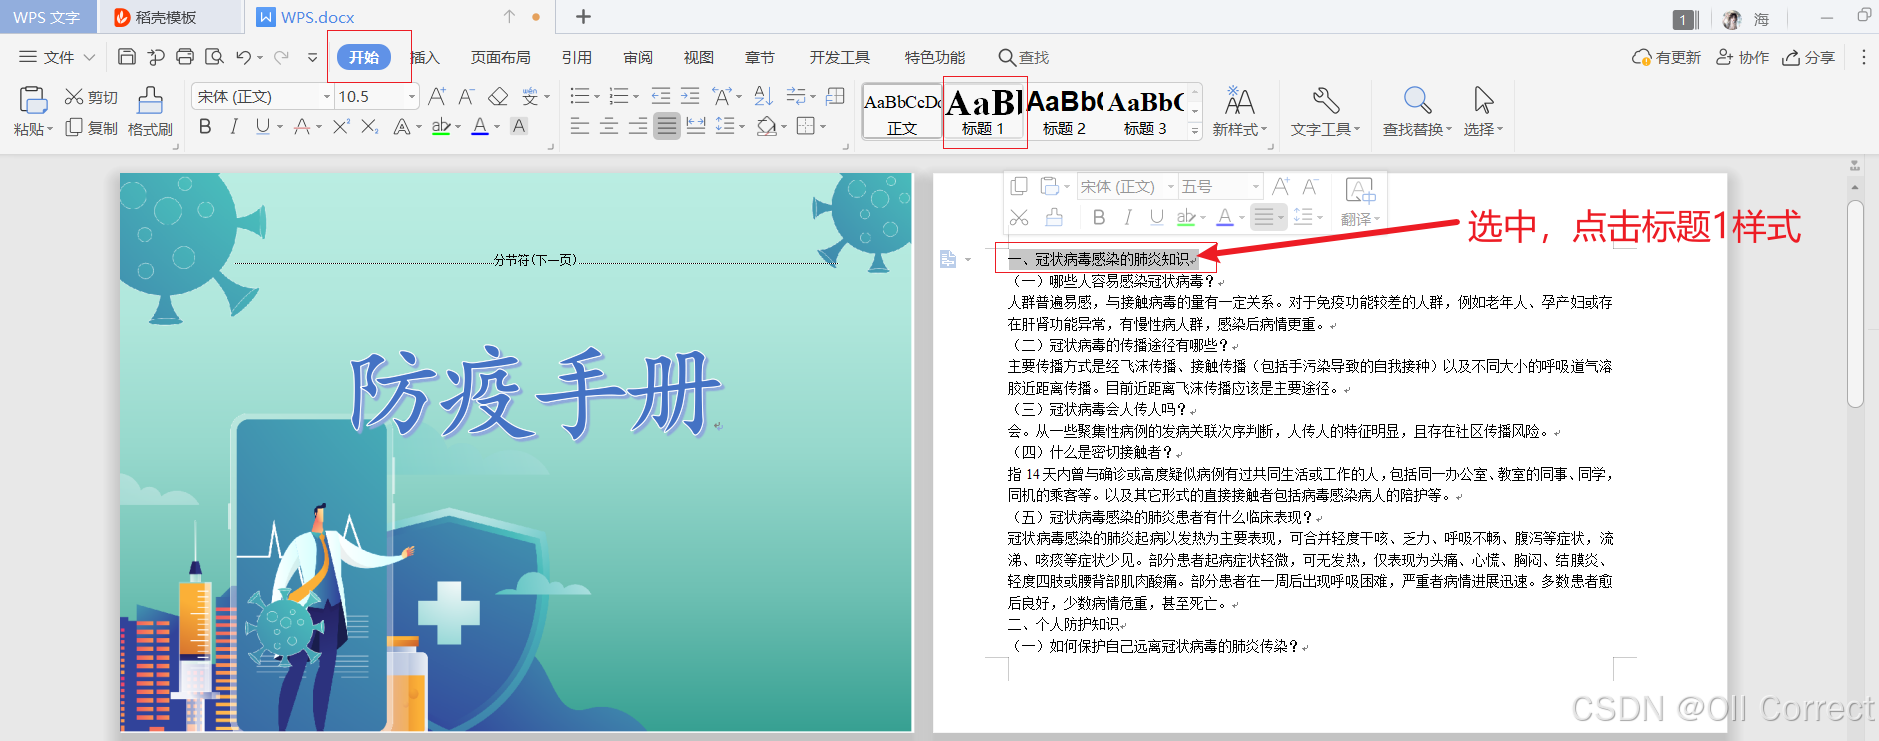Apply the 标题 2 heading style

[1064, 111]
